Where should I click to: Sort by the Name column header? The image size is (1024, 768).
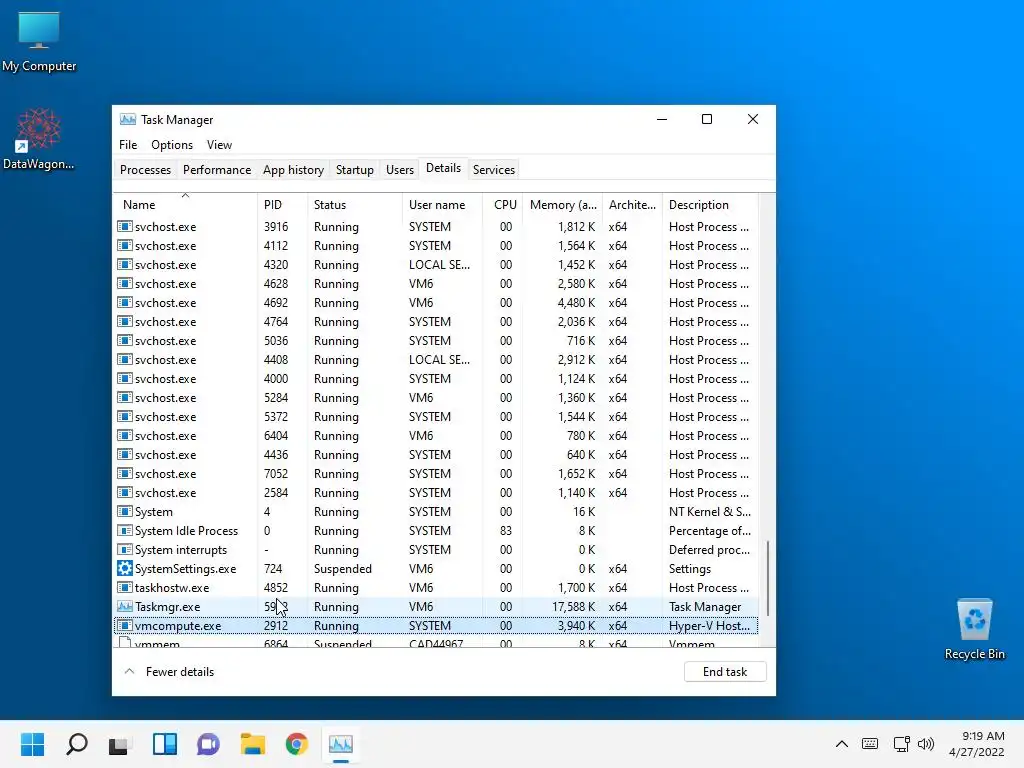pyautogui.click(x=185, y=204)
